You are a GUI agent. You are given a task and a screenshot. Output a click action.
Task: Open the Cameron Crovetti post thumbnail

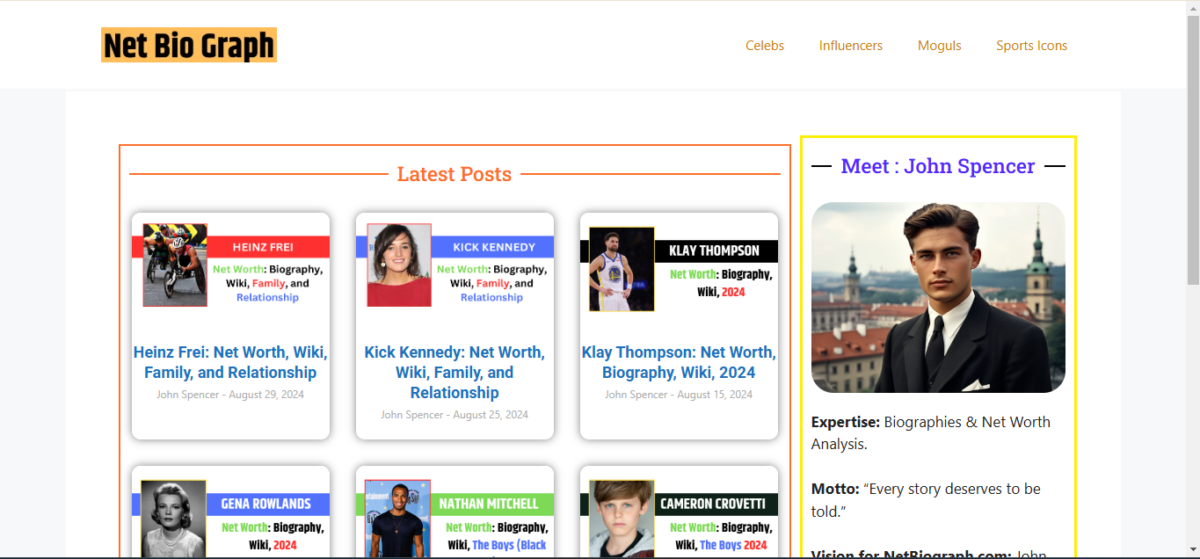point(679,517)
